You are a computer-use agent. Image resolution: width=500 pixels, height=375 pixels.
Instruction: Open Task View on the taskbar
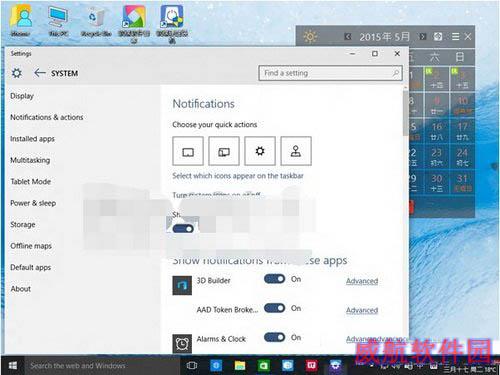192,366
